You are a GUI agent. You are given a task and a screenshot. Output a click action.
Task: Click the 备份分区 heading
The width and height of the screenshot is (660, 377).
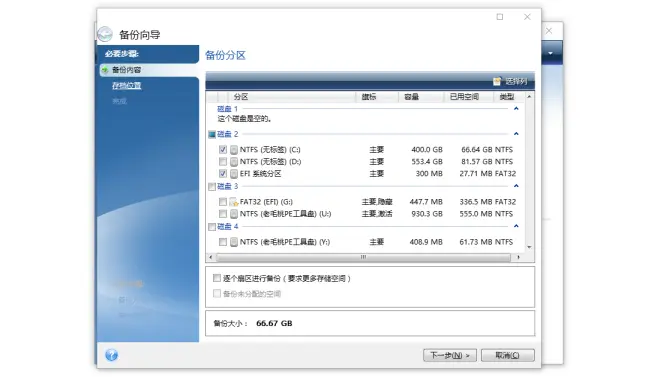coord(225,55)
